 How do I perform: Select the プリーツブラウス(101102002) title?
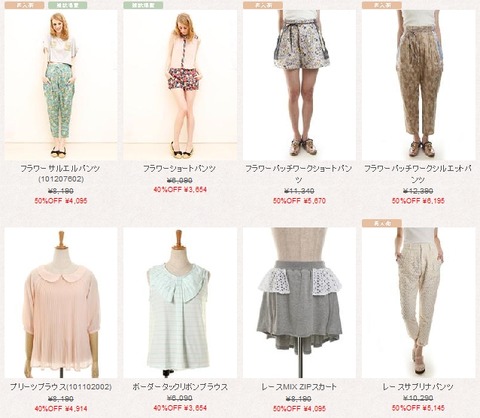pos(61,387)
